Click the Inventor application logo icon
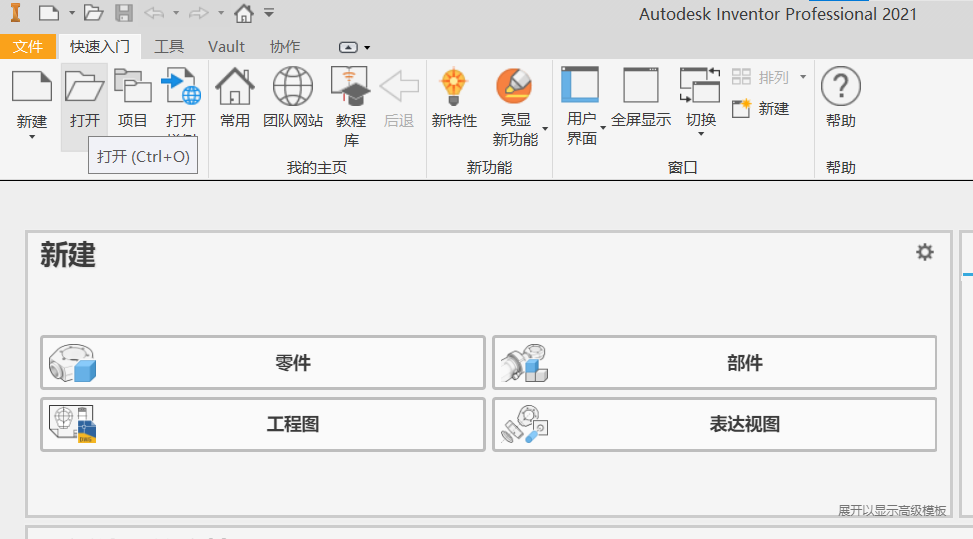Viewport: 973px width, 539px height. click(x=15, y=12)
